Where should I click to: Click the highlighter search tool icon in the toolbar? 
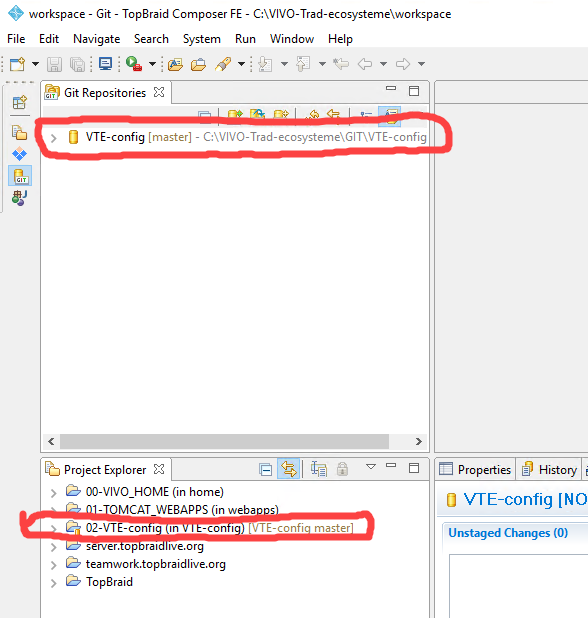point(223,64)
